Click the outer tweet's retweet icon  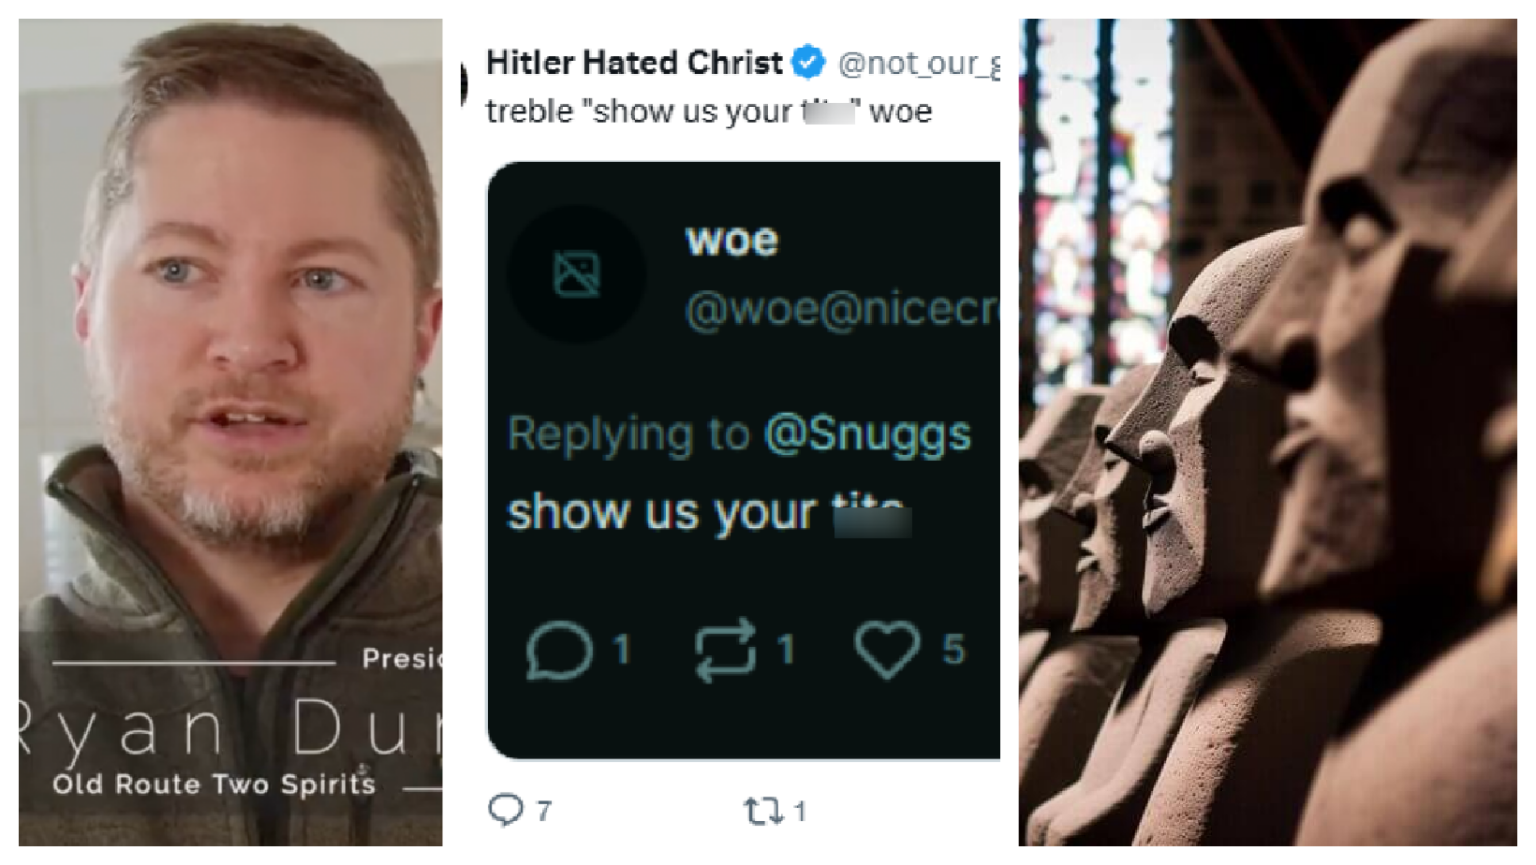click(x=763, y=810)
